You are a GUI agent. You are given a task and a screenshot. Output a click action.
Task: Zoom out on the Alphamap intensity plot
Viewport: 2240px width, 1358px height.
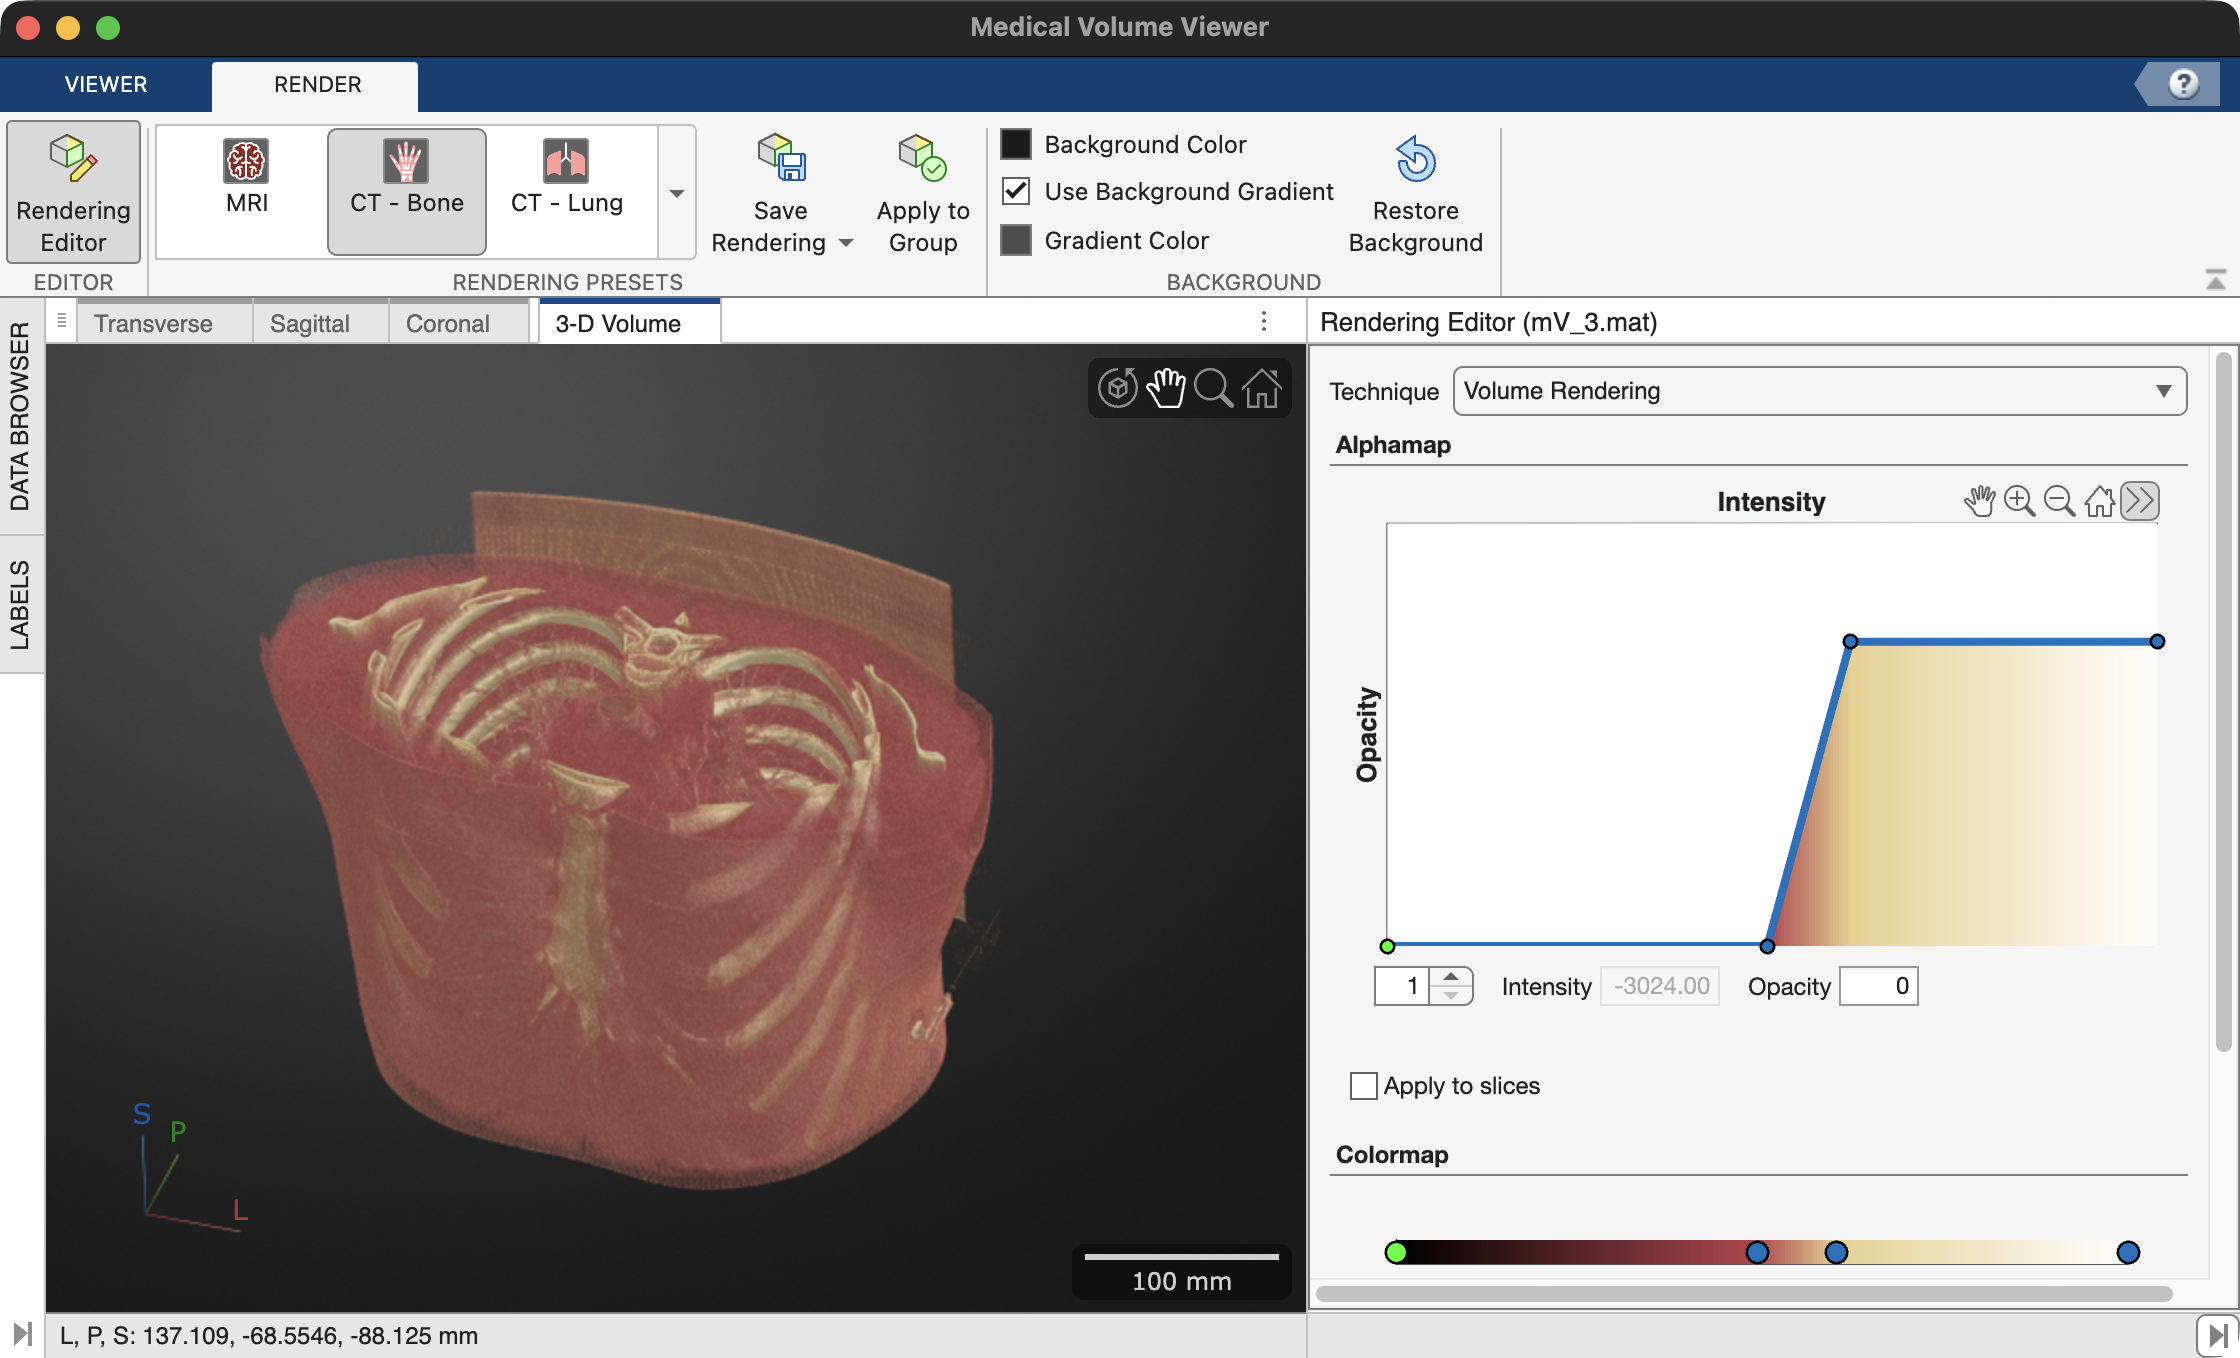pos(2059,501)
